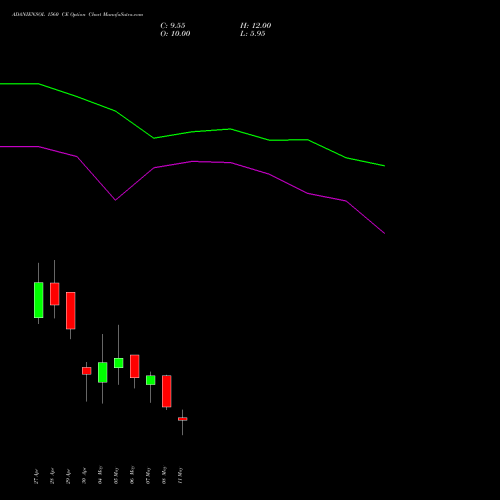
Task: Click the thin red candlestick for 11 May
Action: click(x=183, y=419)
